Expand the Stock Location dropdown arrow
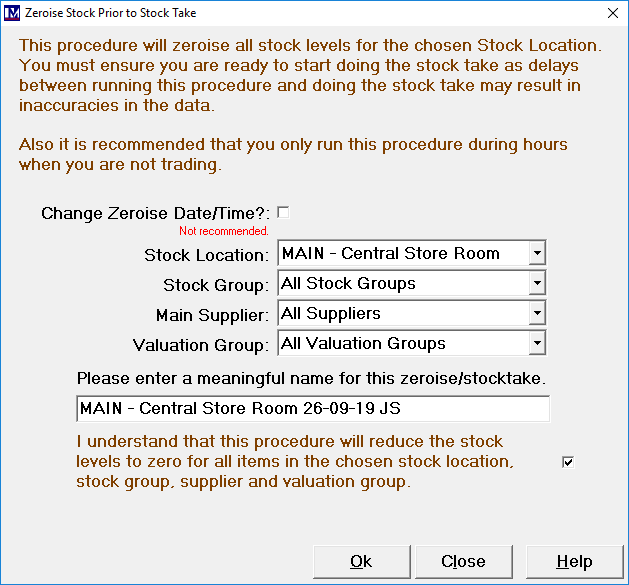This screenshot has width=629, height=585. (x=537, y=254)
